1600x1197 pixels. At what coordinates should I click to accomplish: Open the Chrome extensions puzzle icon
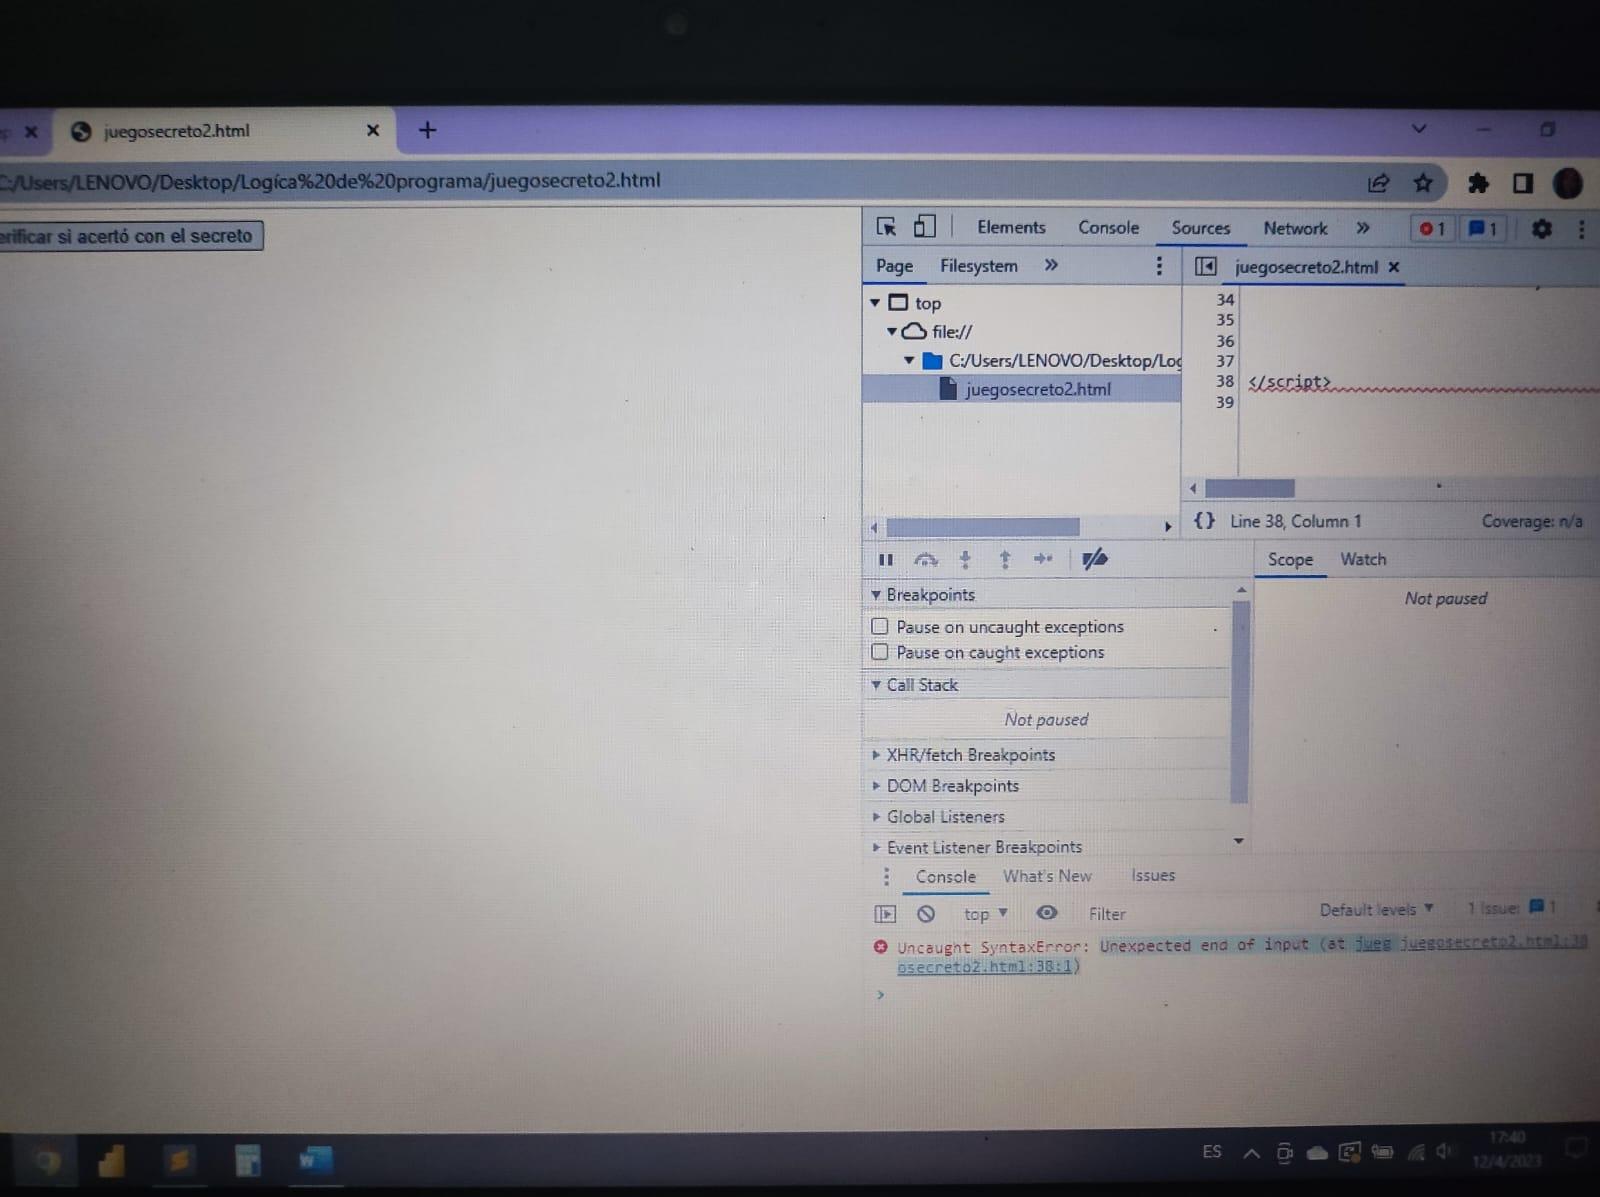click(x=1478, y=182)
